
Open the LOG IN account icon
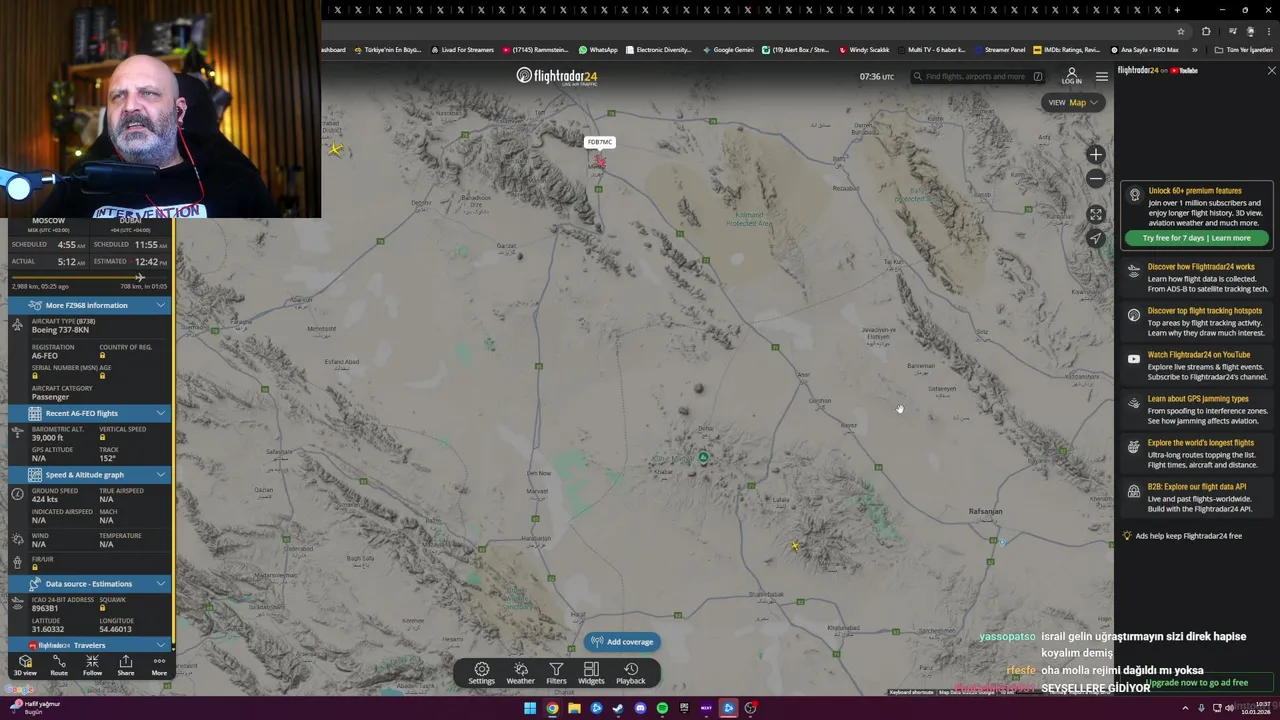[x=1071, y=77]
